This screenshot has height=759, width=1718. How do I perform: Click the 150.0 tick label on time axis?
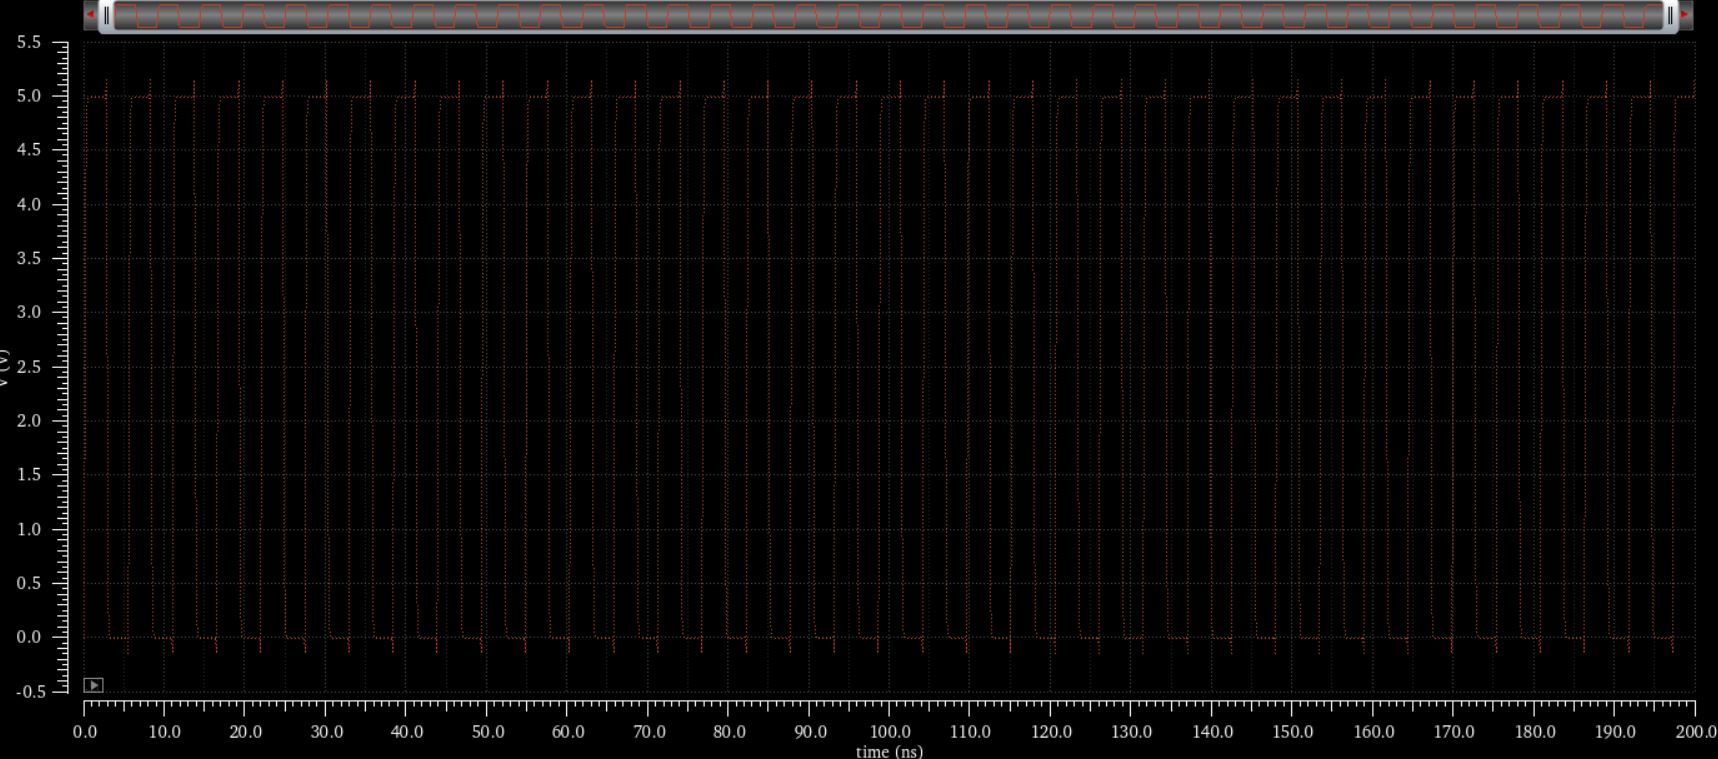click(x=1292, y=732)
